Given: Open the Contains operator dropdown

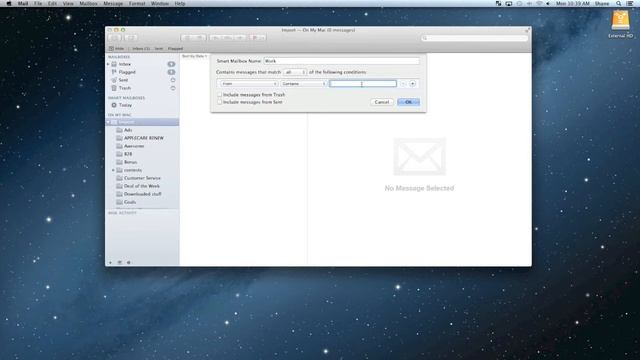Looking at the screenshot, I should point(304,84).
